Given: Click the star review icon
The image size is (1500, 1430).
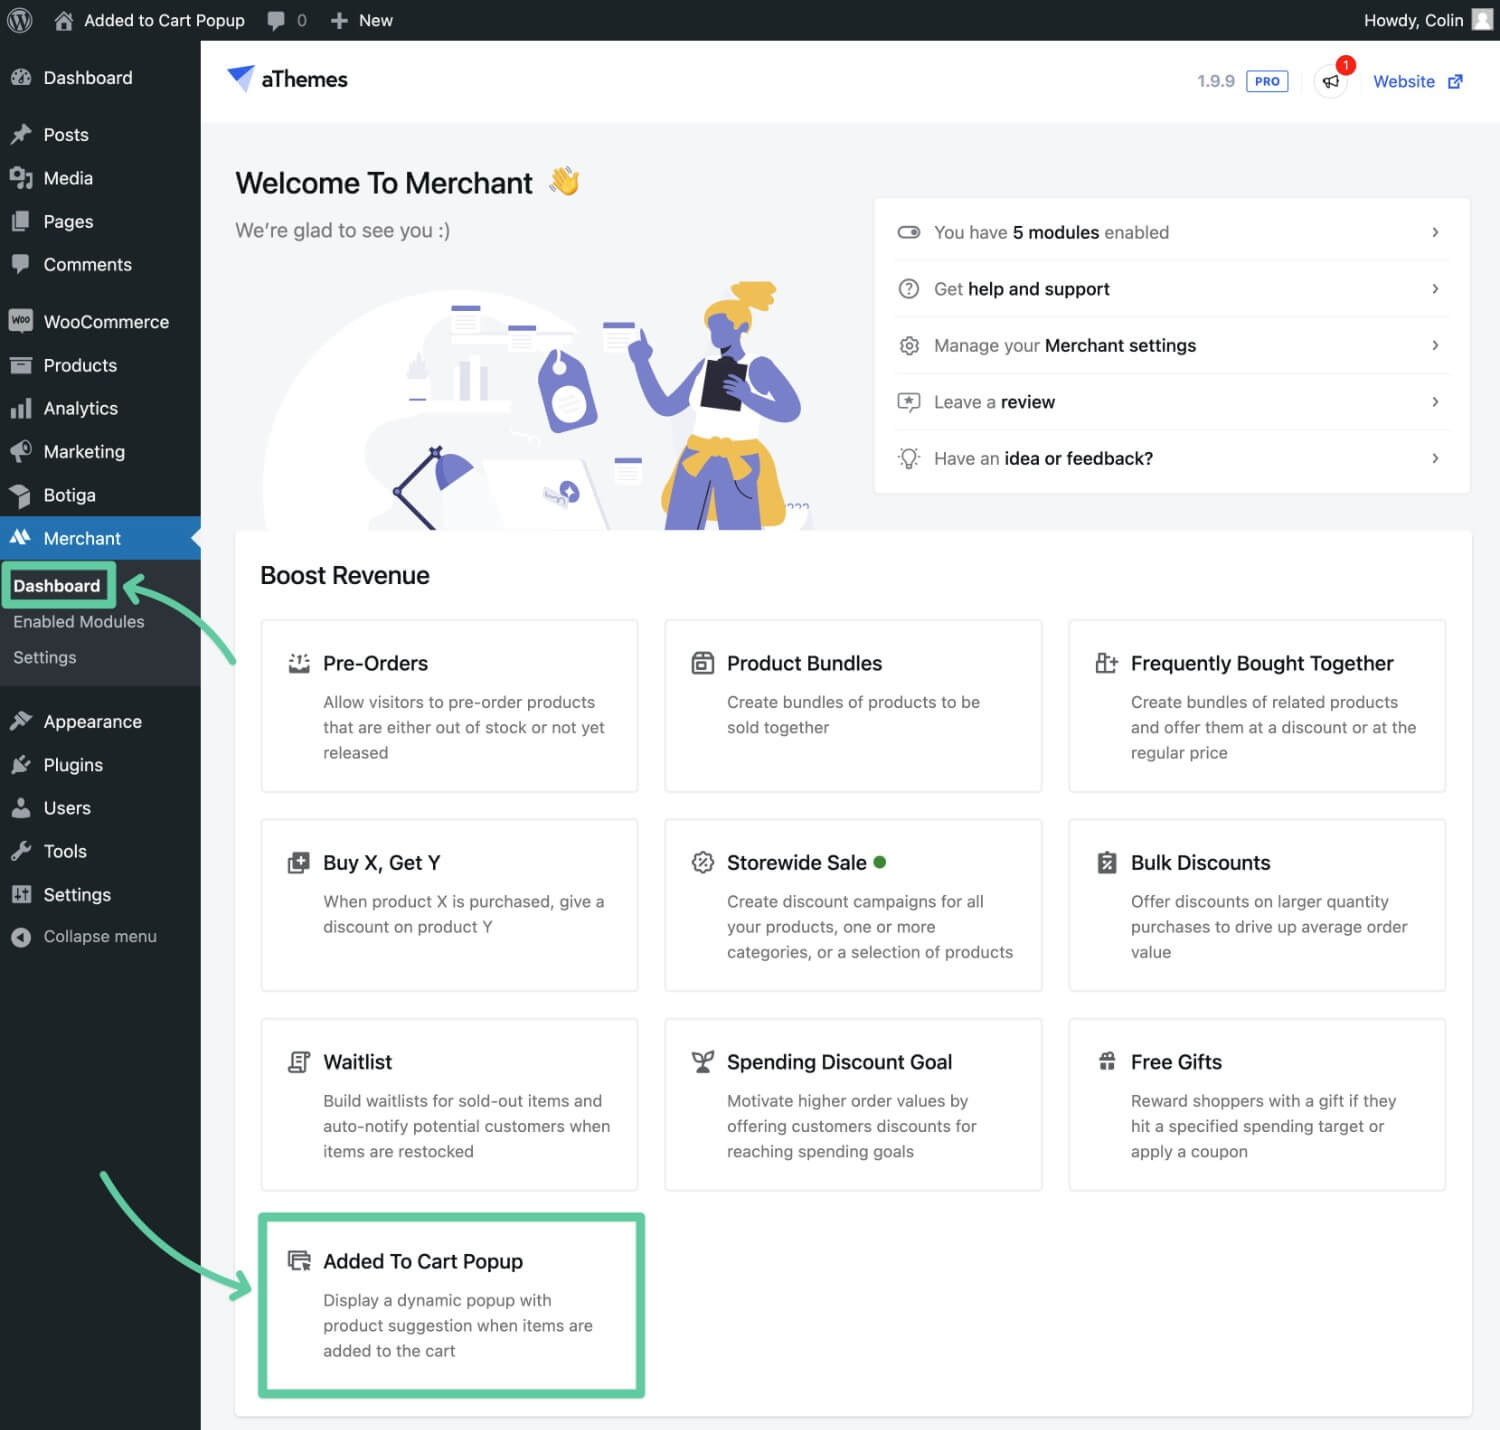Looking at the screenshot, I should tap(908, 402).
